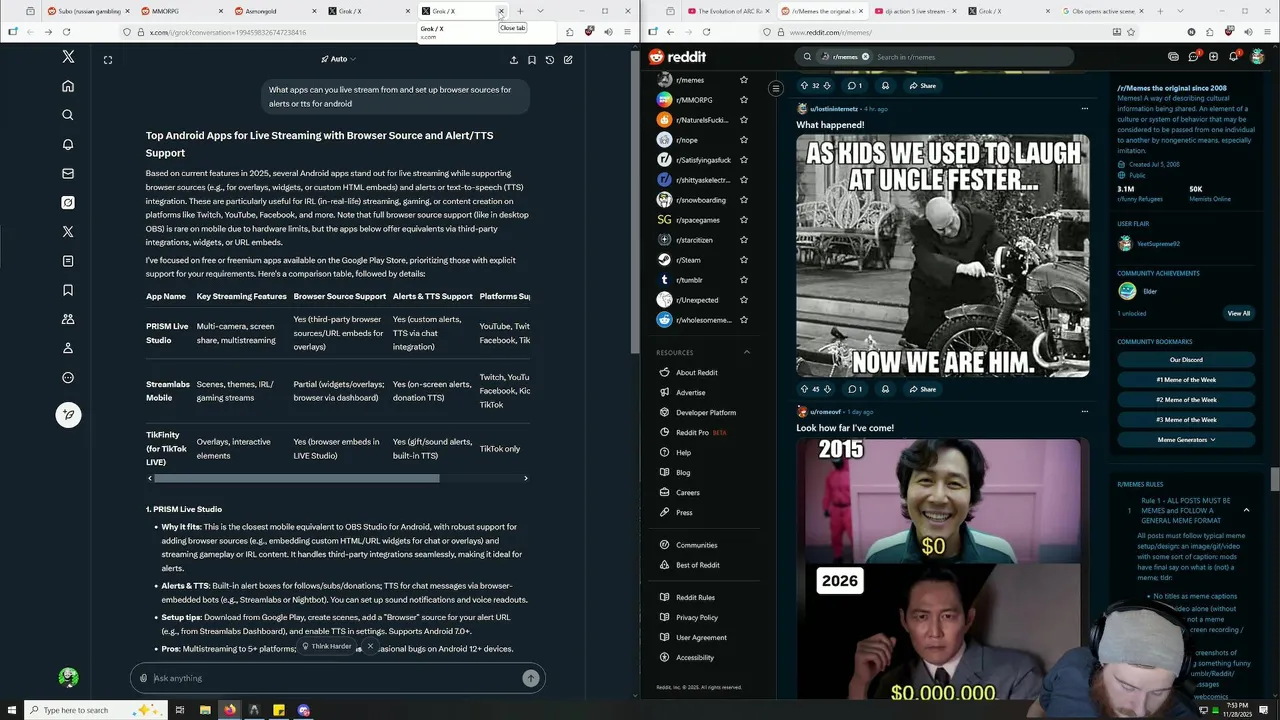Viewport: 1280px width, 720px height.
Task: Open the Our Discord bookmark button
Action: point(1186,360)
